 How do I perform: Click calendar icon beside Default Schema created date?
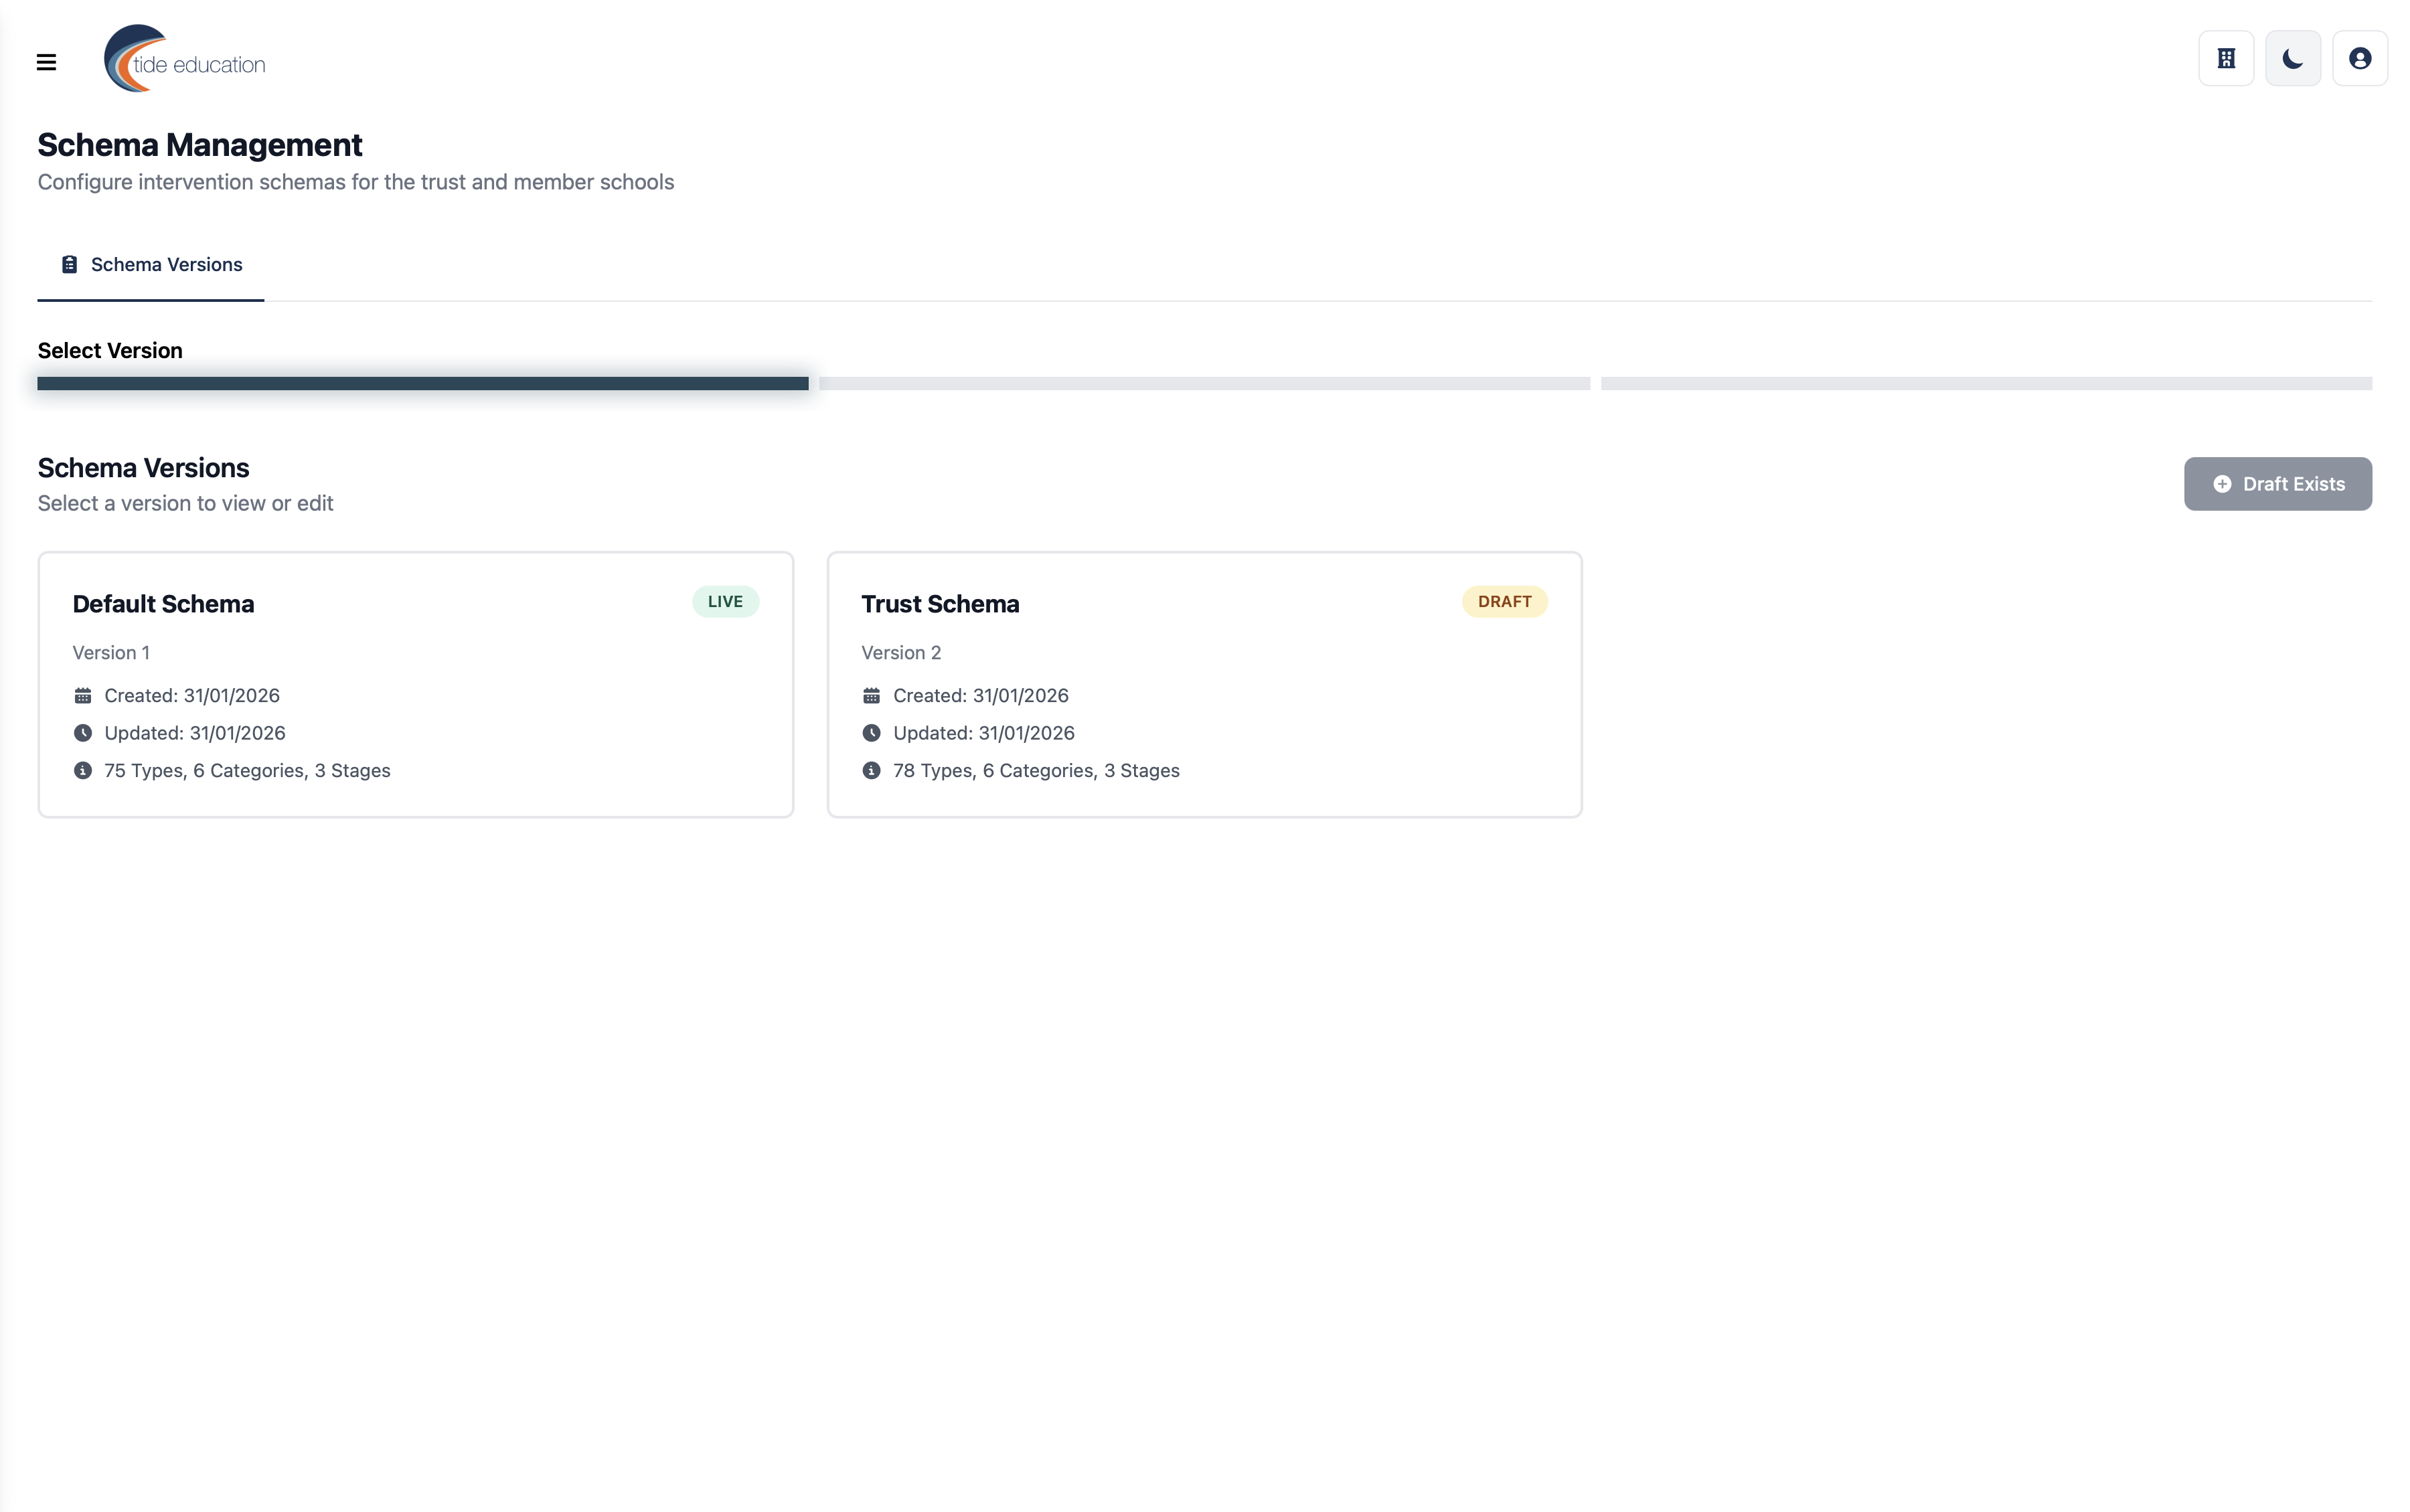(x=83, y=695)
